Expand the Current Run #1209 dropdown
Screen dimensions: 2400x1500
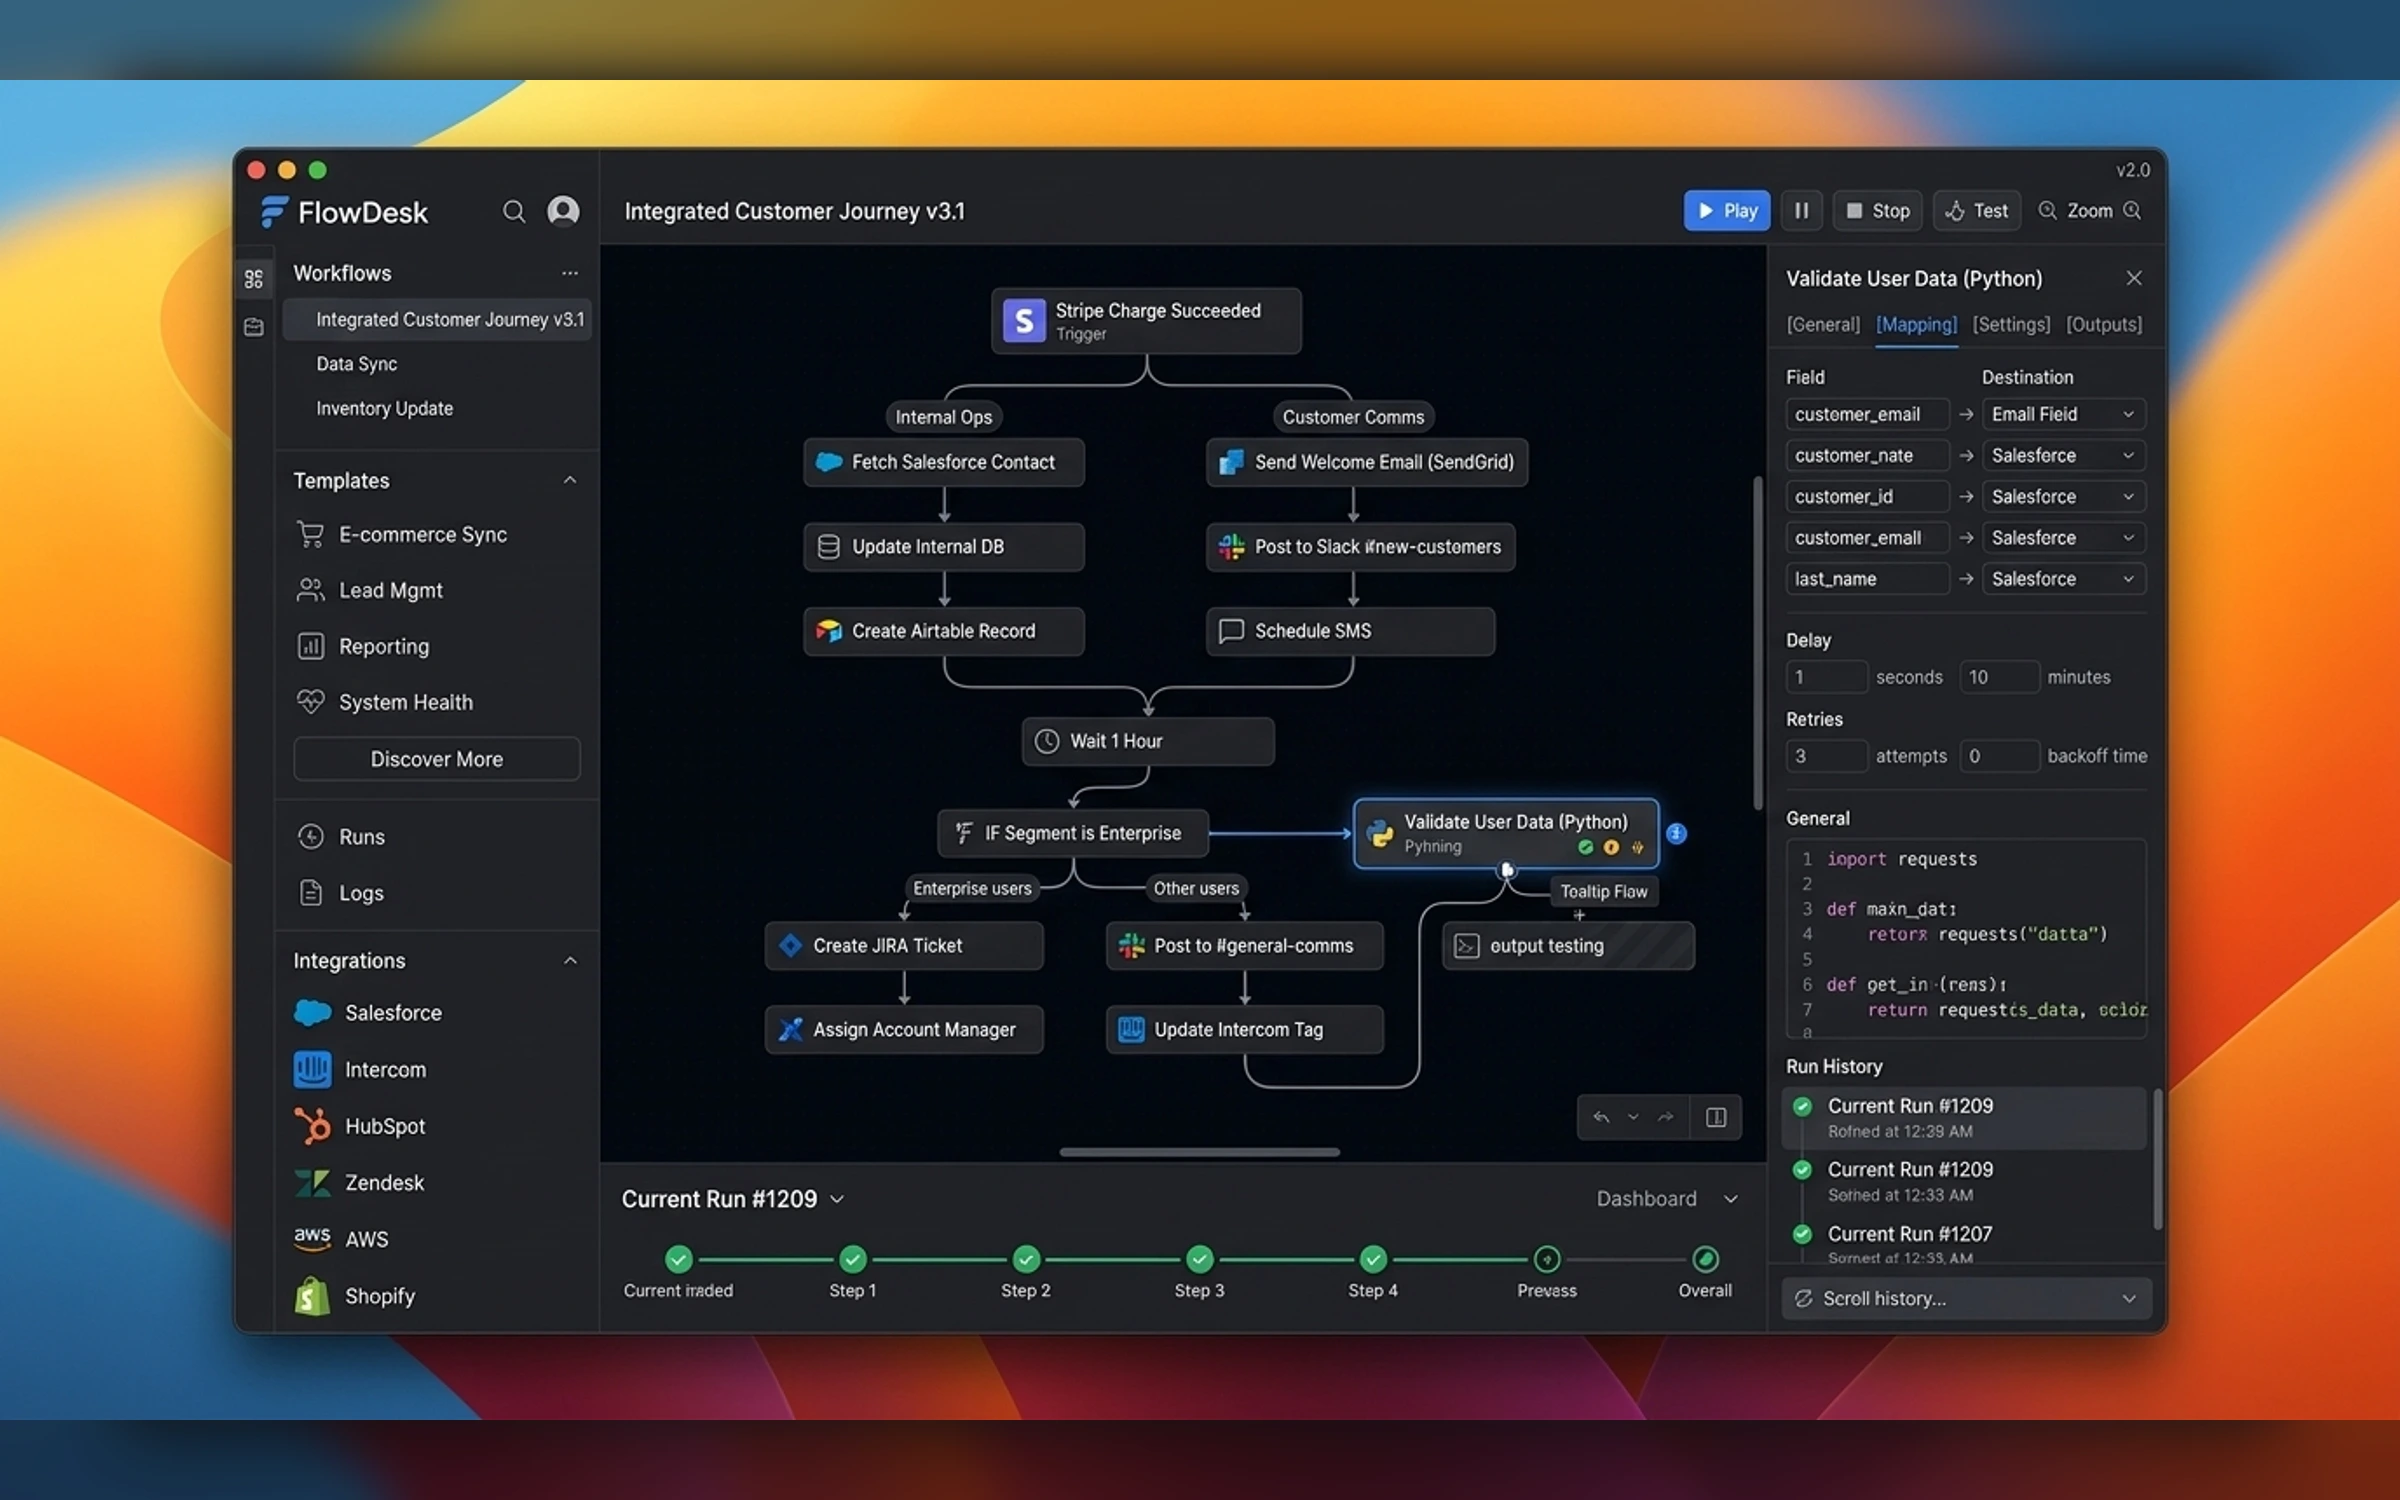pos(838,1199)
